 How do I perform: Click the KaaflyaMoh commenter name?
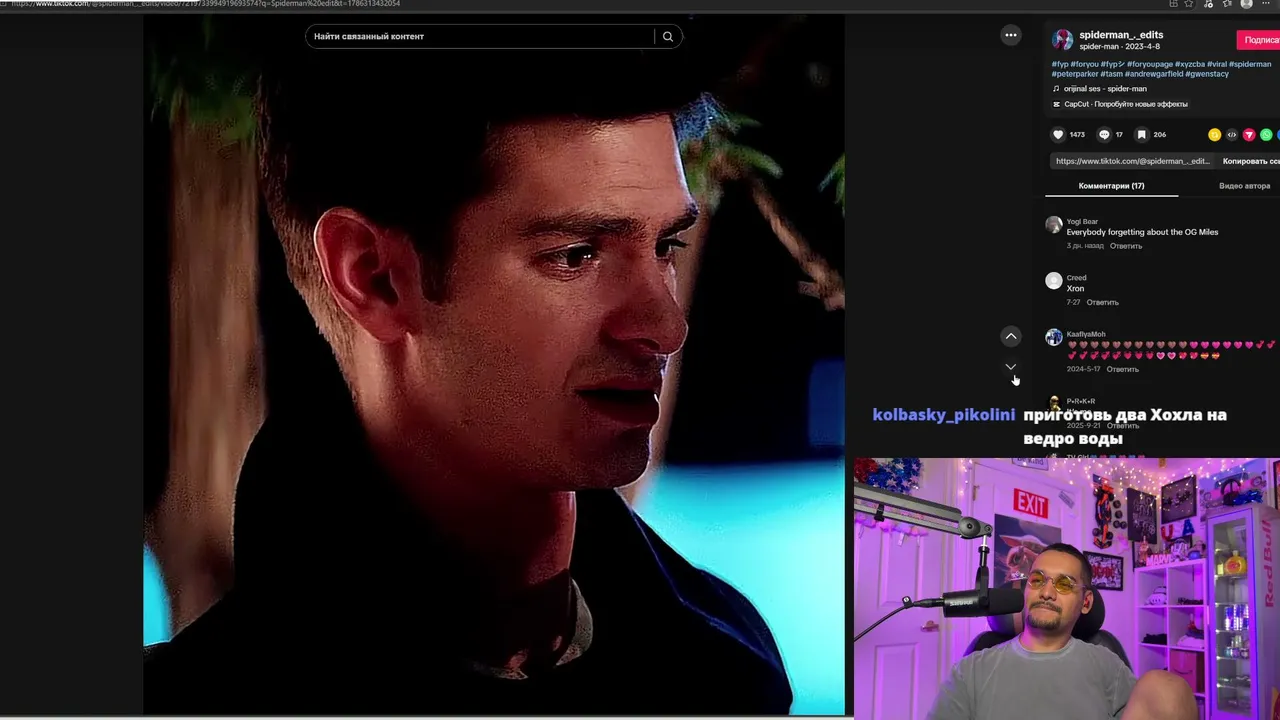pyautogui.click(x=1086, y=334)
